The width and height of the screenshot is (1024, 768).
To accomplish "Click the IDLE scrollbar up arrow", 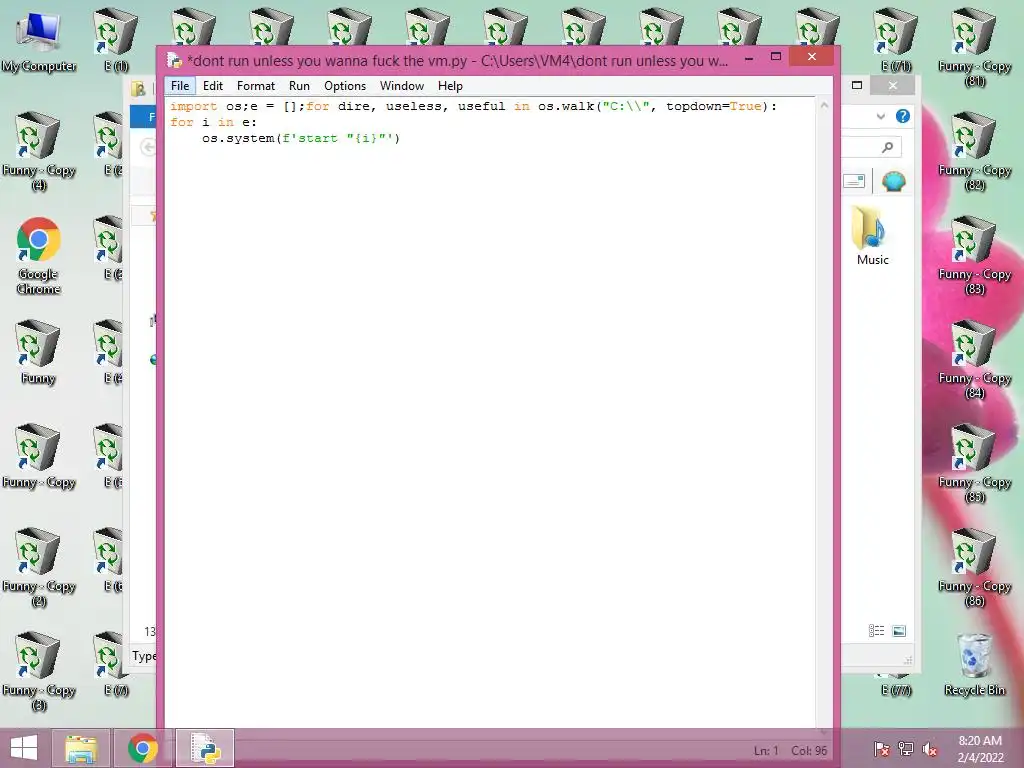I will (824, 105).
